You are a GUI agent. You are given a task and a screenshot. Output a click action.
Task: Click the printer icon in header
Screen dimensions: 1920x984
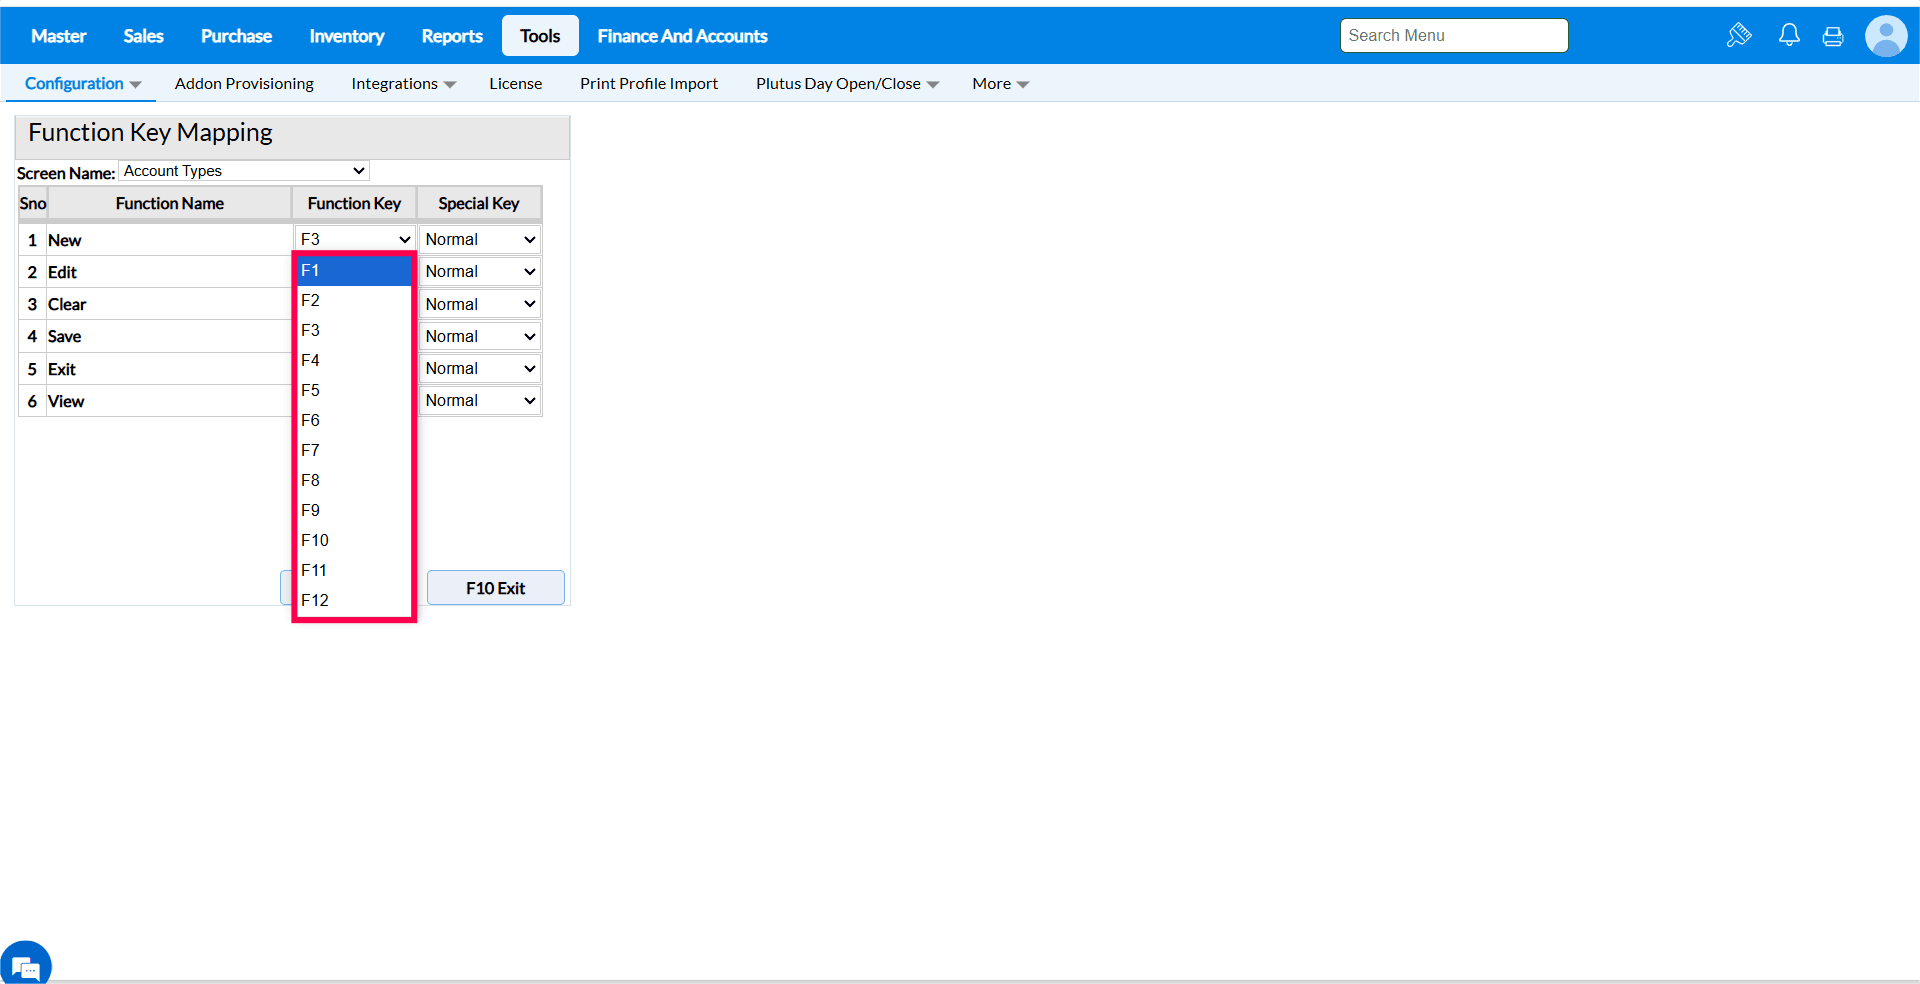coord(1833,37)
